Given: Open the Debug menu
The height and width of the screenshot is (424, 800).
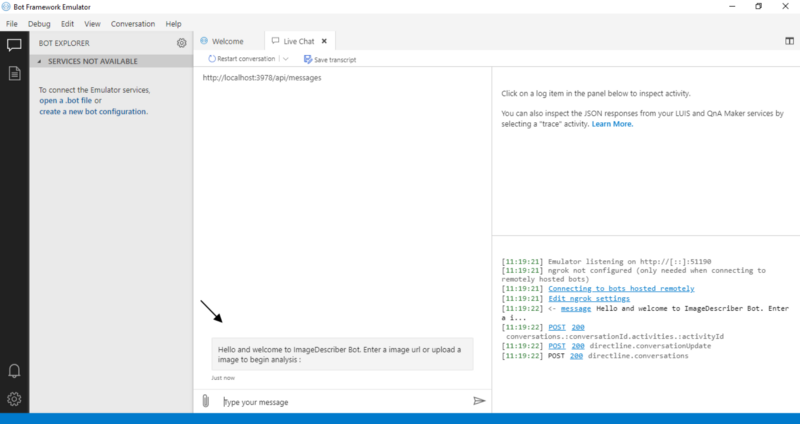Looking at the screenshot, I should [39, 24].
